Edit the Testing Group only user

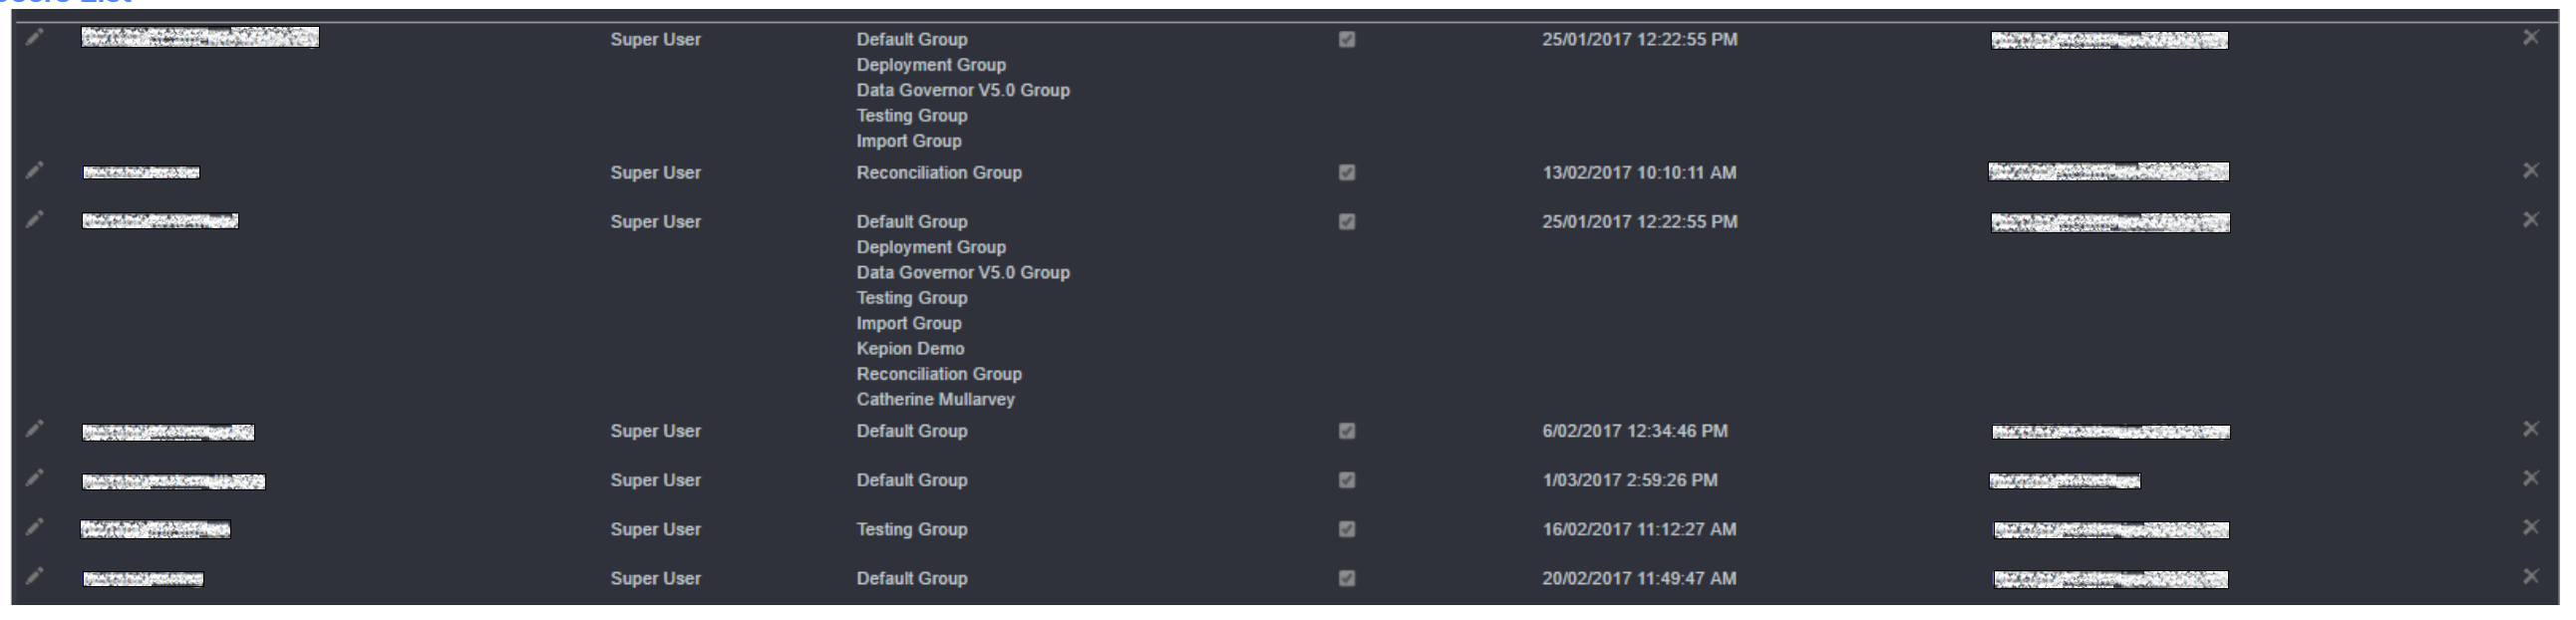tap(35, 527)
